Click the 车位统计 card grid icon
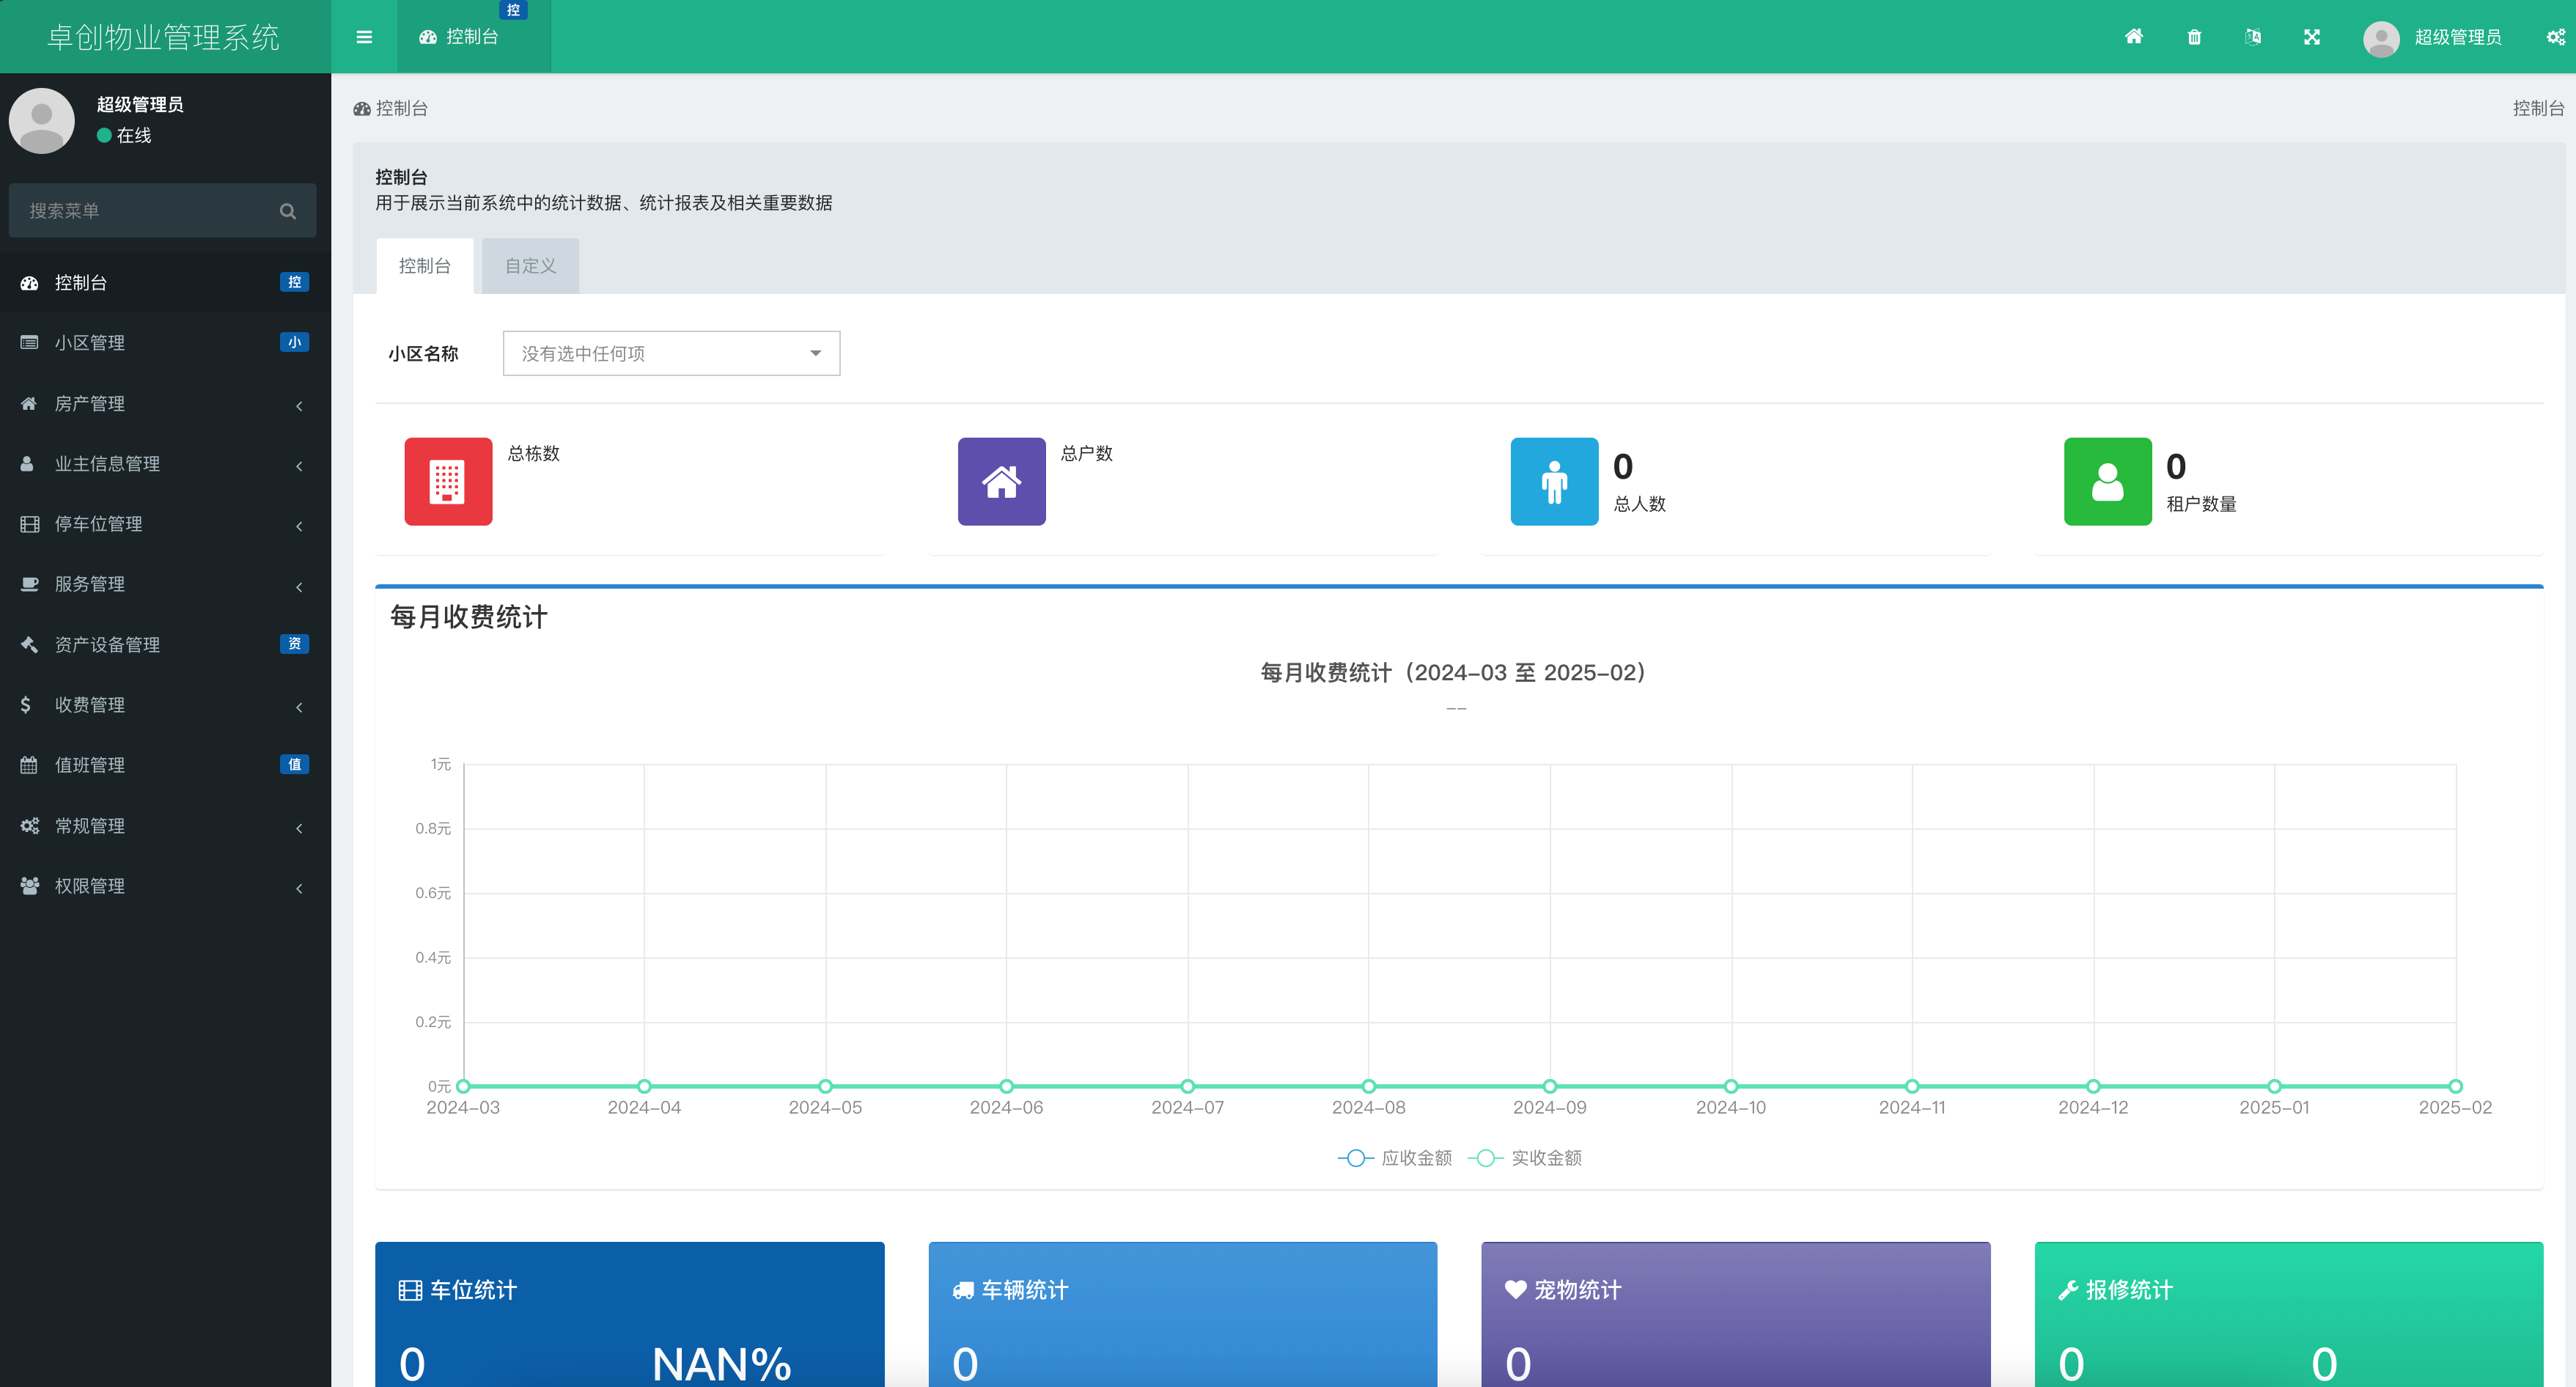The height and width of the screenshot is (1387, 2576). (410, 1290)
